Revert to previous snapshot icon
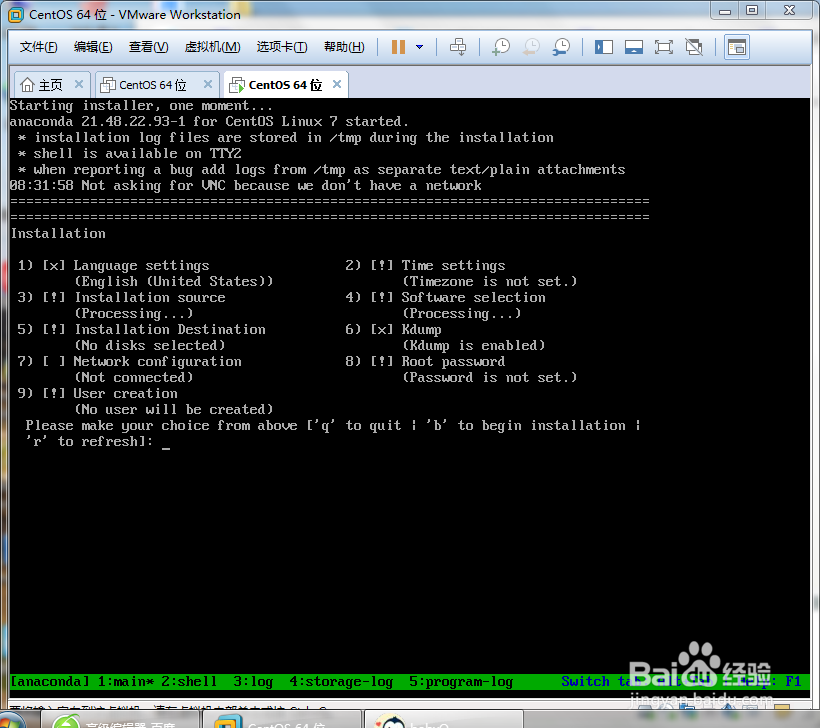The height and width of the screenshot is (728, 820). [531, 47]
